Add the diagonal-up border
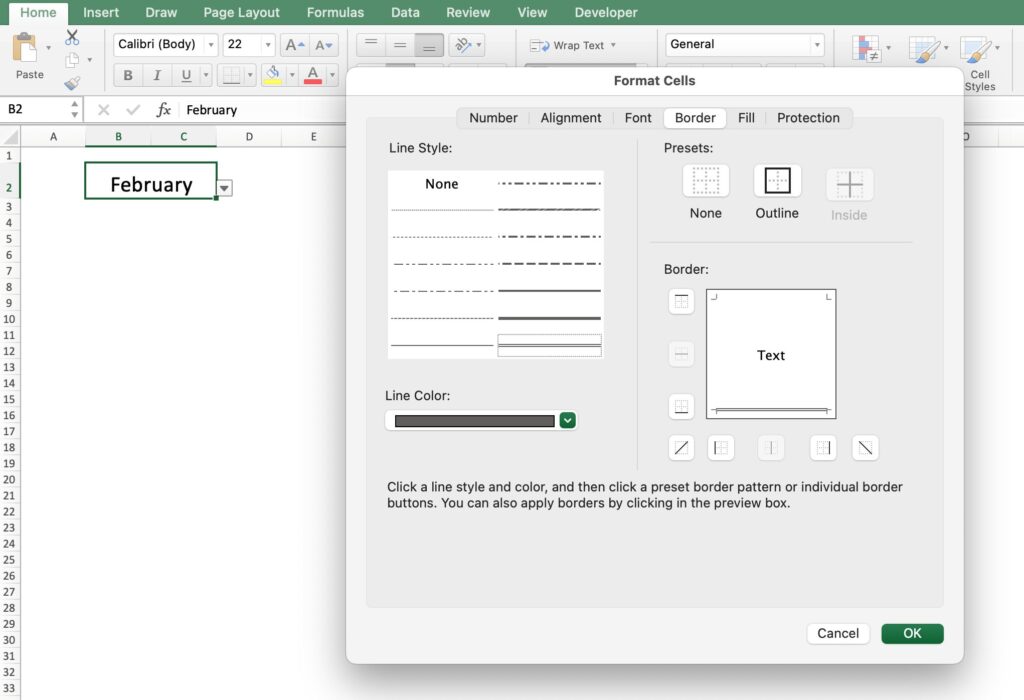This screenshot has width=1024, height=700. (681, 448)
